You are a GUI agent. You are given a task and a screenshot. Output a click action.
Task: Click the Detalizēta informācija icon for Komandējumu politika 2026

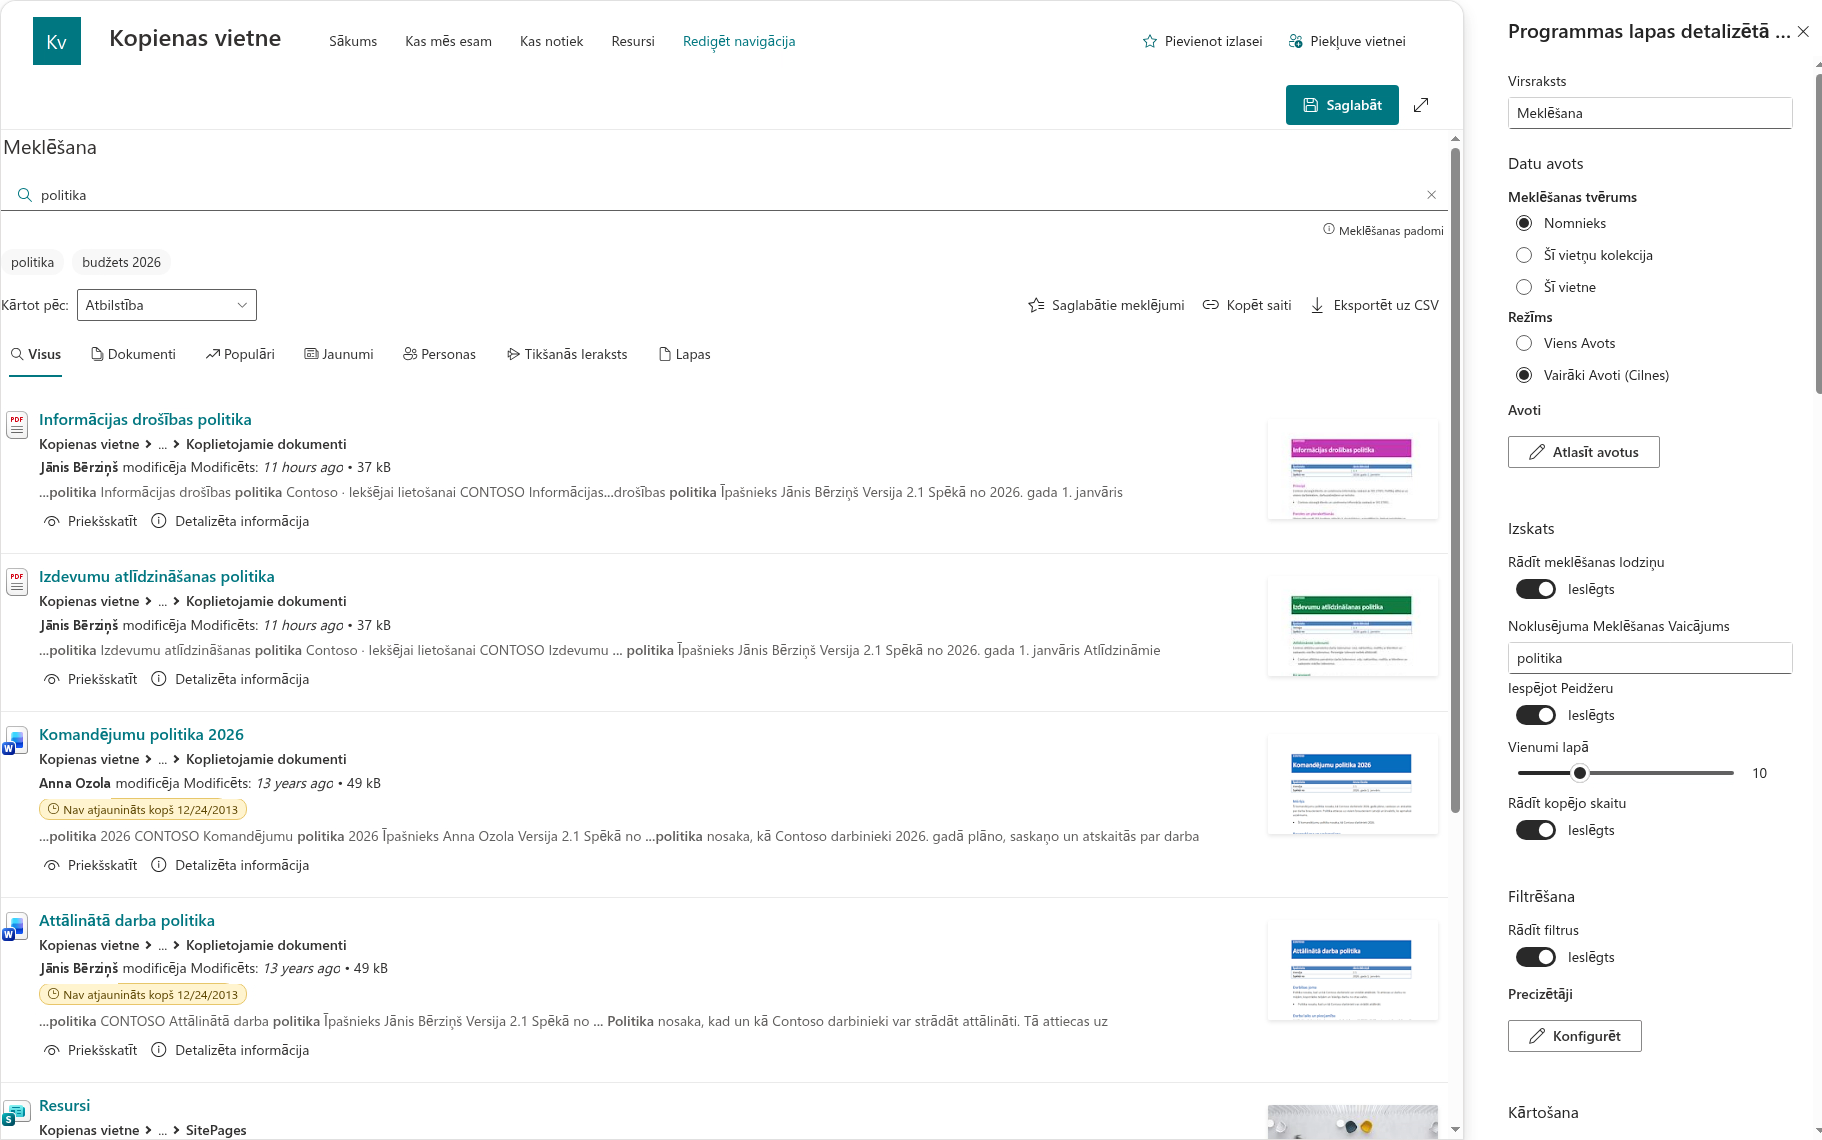[x=159, y=865]
